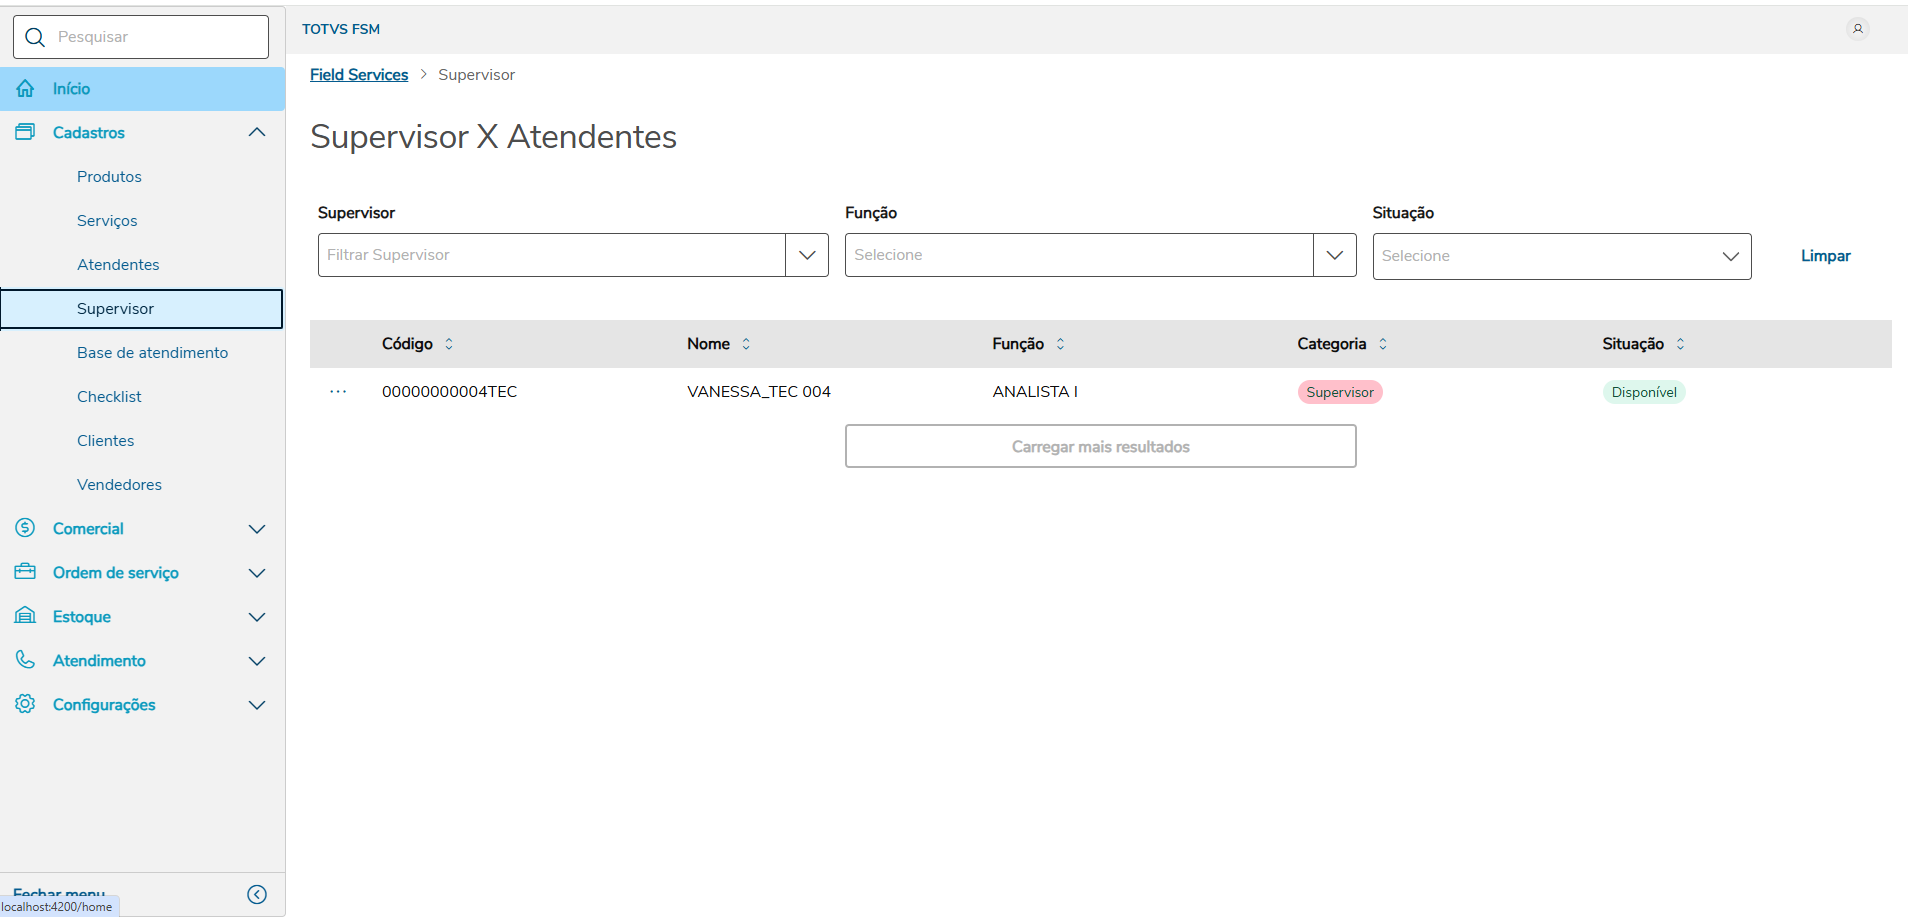Viewport: 1908px width, 917px height.
Task: Click the search magnifier icon
Action: (x=35, y=37)
